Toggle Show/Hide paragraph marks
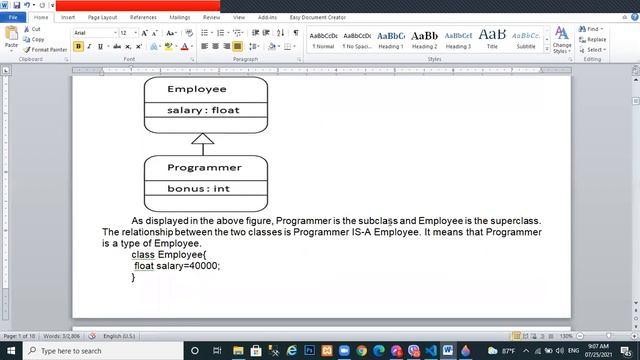This screenshot has width=640, height=360. coord(296,33)
